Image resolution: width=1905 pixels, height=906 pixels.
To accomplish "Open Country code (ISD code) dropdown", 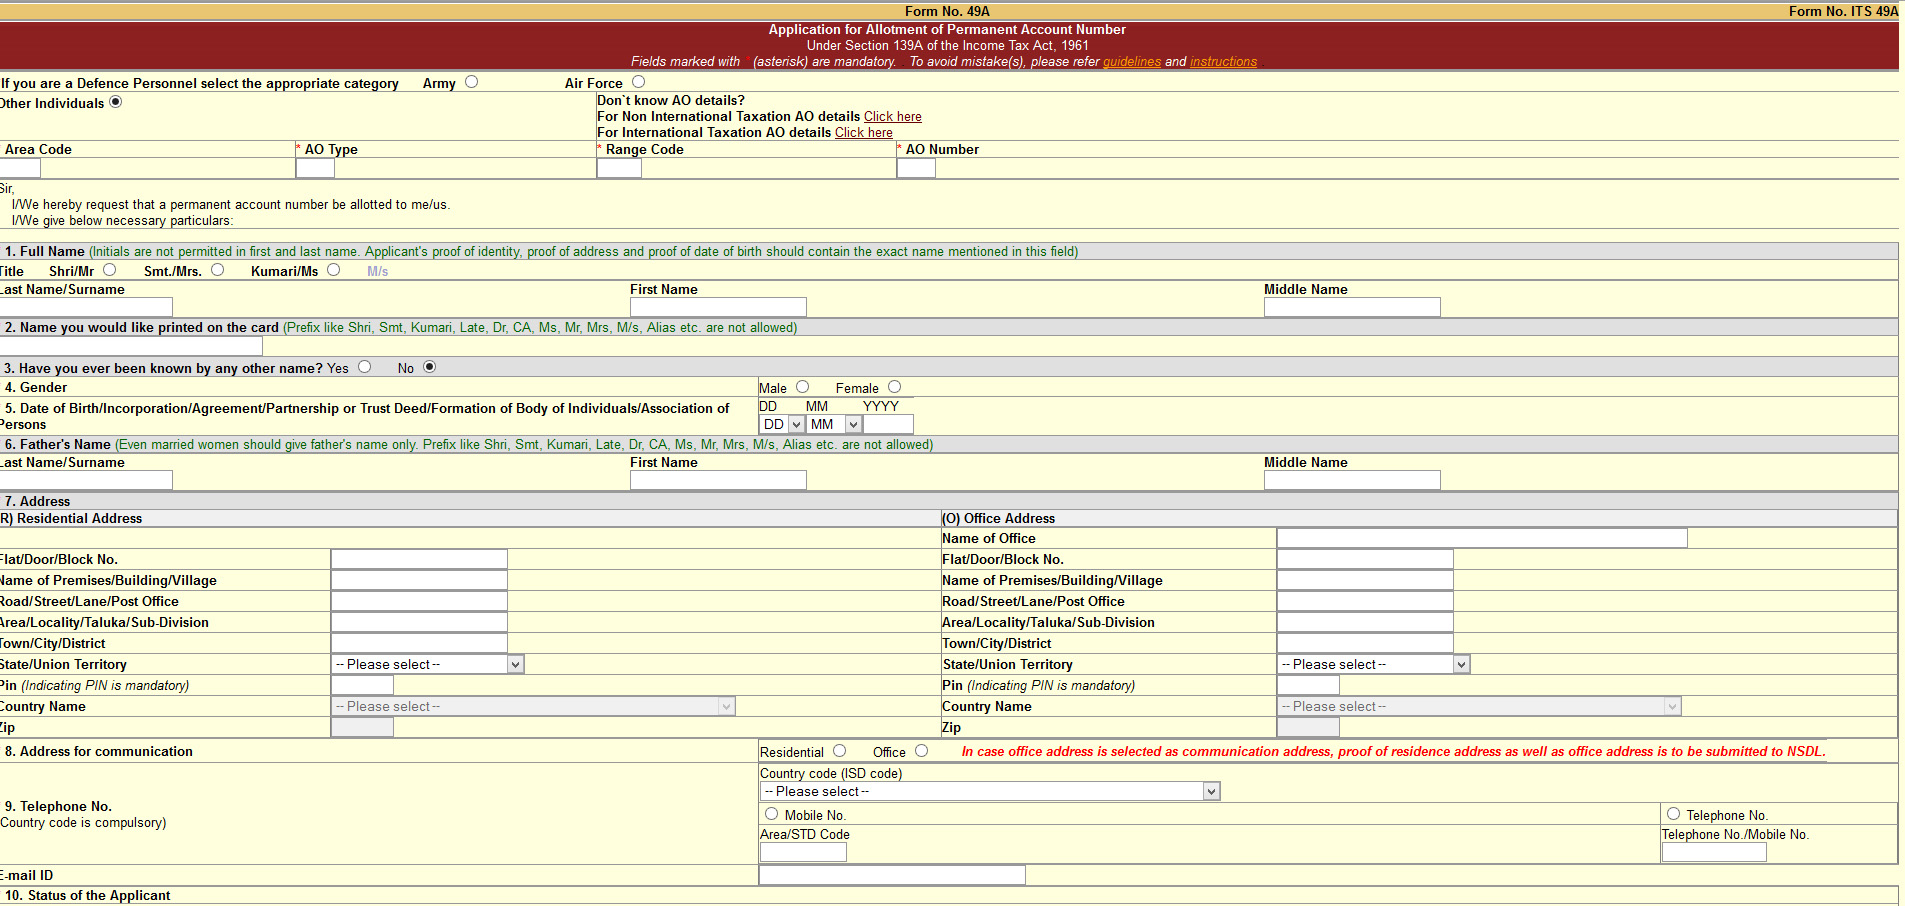I will [990, 791].
